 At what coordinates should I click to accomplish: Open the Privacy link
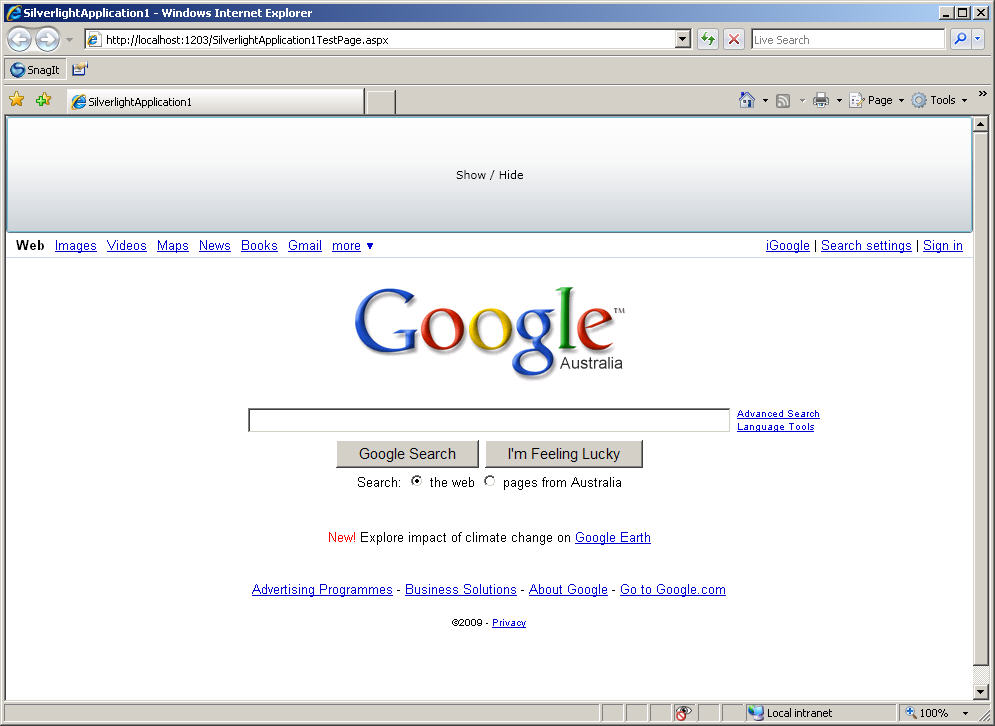coord(509,623)
